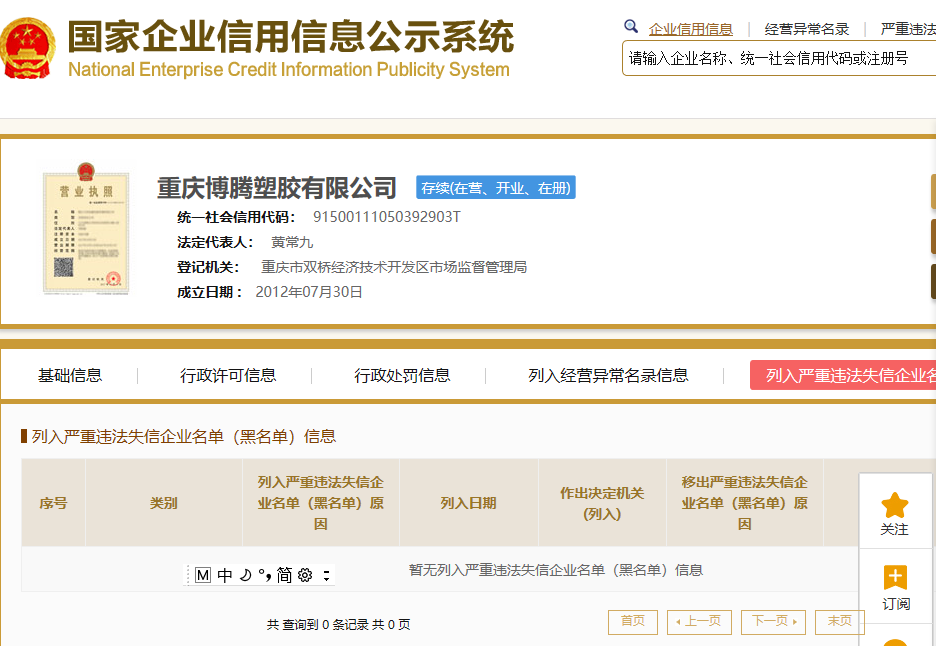Click the IME toolbar more-options dots
Viewport: 936px width, 646px height.
(326, 576)
